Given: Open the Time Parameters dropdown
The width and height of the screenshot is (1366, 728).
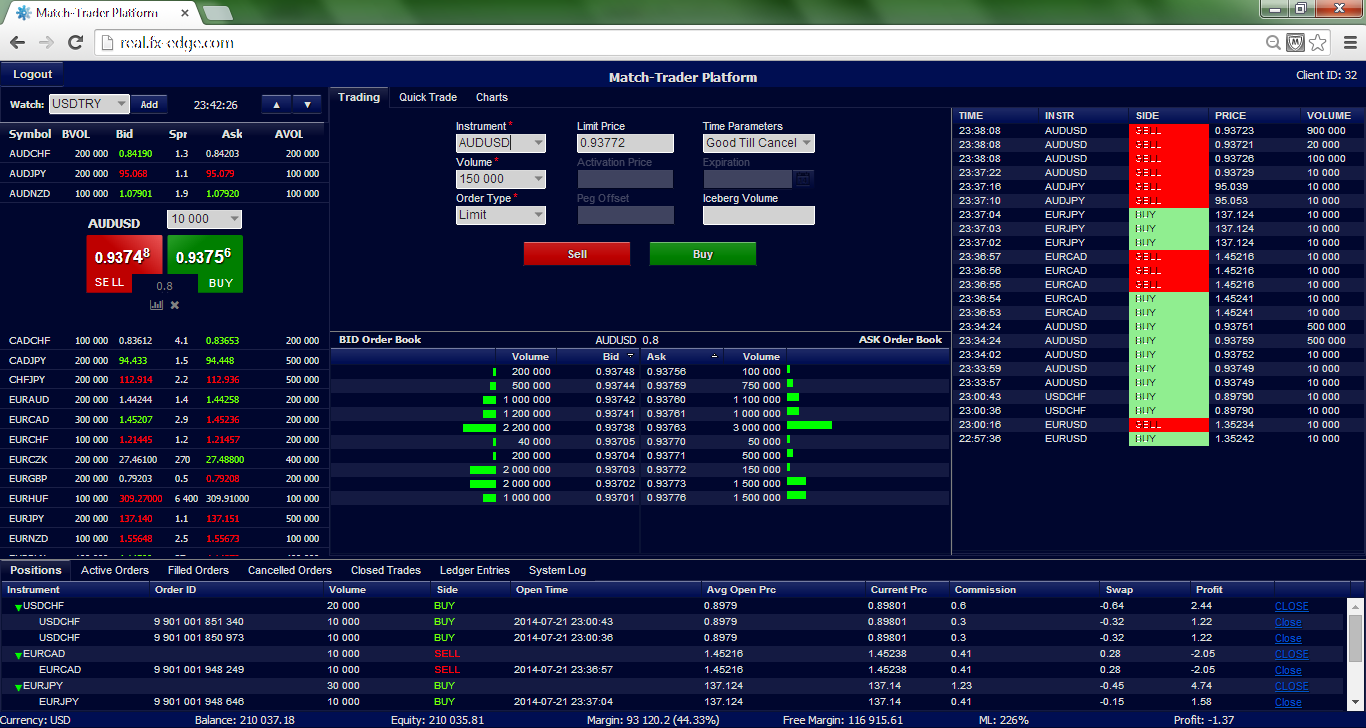Looking at the screenshot, I should pyautogui.click(x=759, y=143).
